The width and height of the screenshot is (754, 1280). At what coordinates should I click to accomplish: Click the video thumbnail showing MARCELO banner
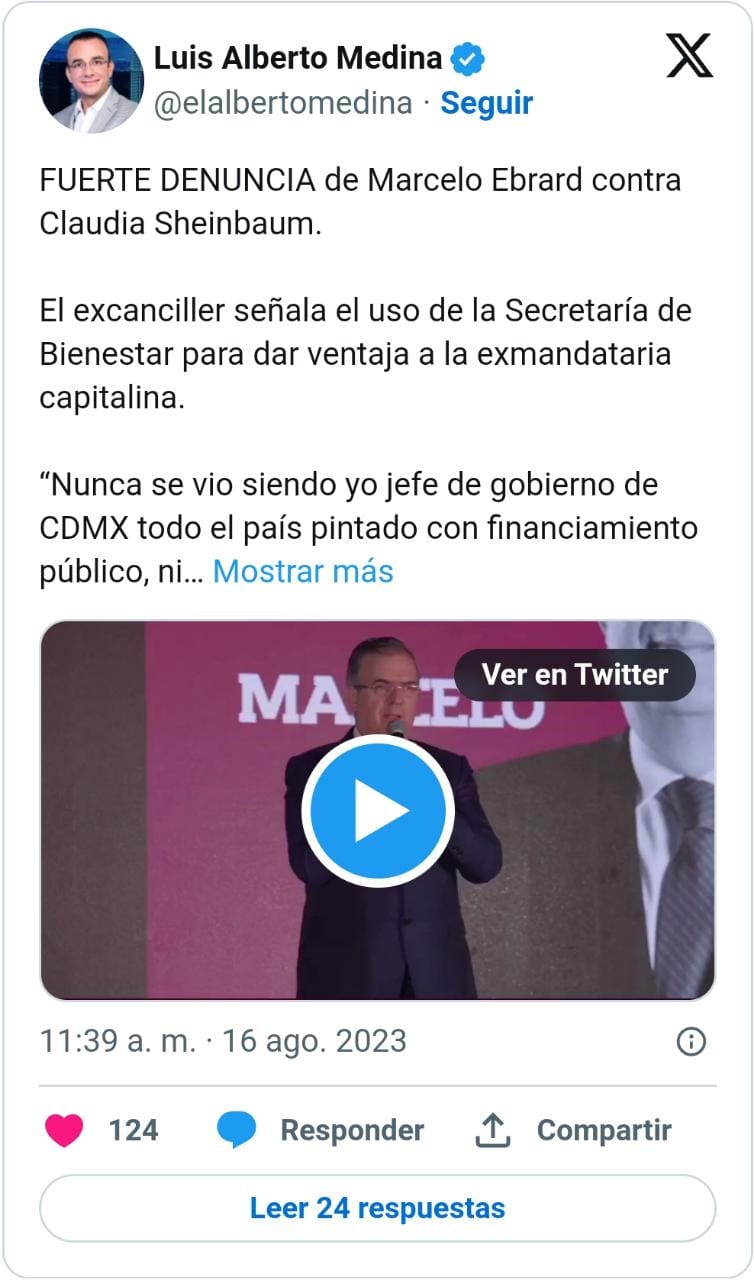[378, 811]
